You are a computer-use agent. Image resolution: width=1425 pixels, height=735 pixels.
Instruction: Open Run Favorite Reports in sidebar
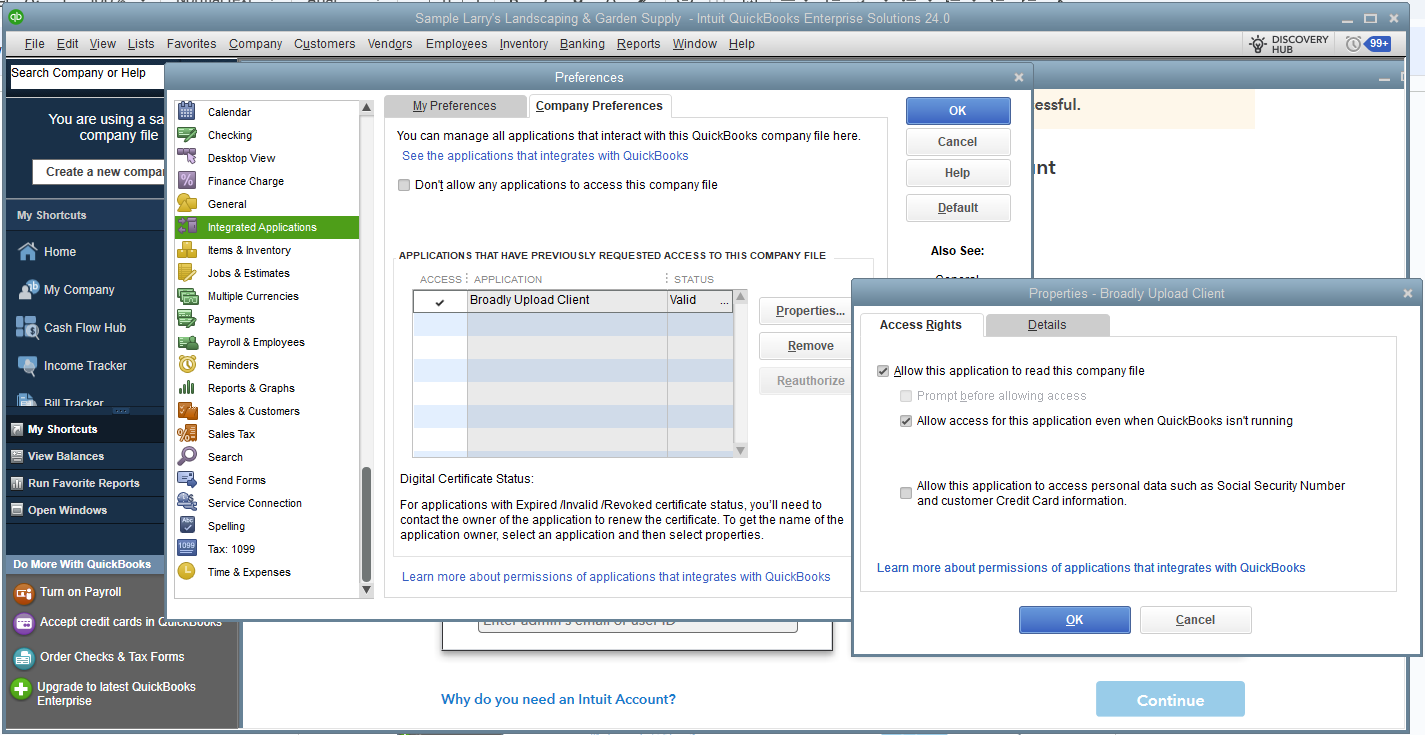coord(83,483)
